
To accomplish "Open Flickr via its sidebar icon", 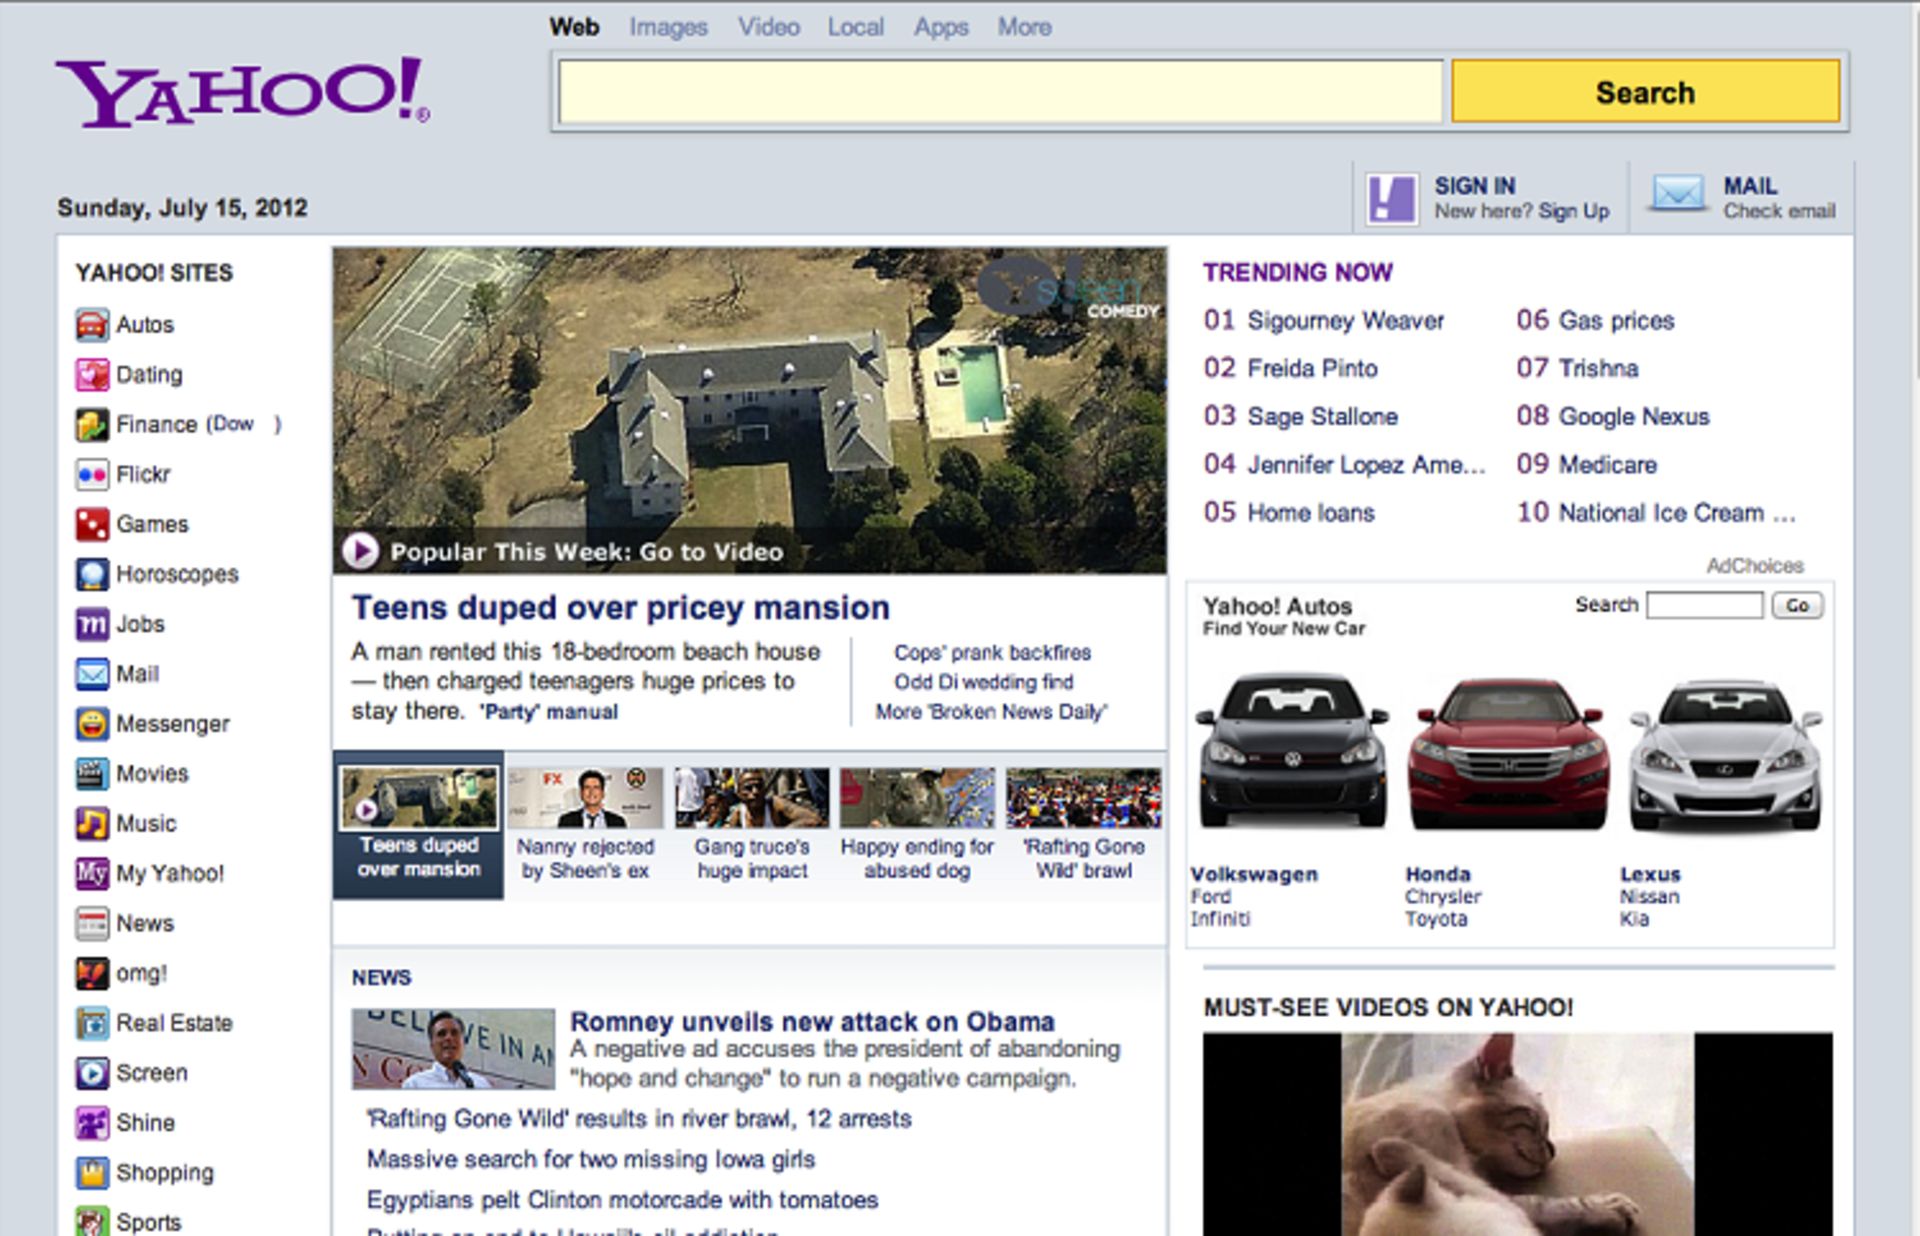I will (91, 474).
